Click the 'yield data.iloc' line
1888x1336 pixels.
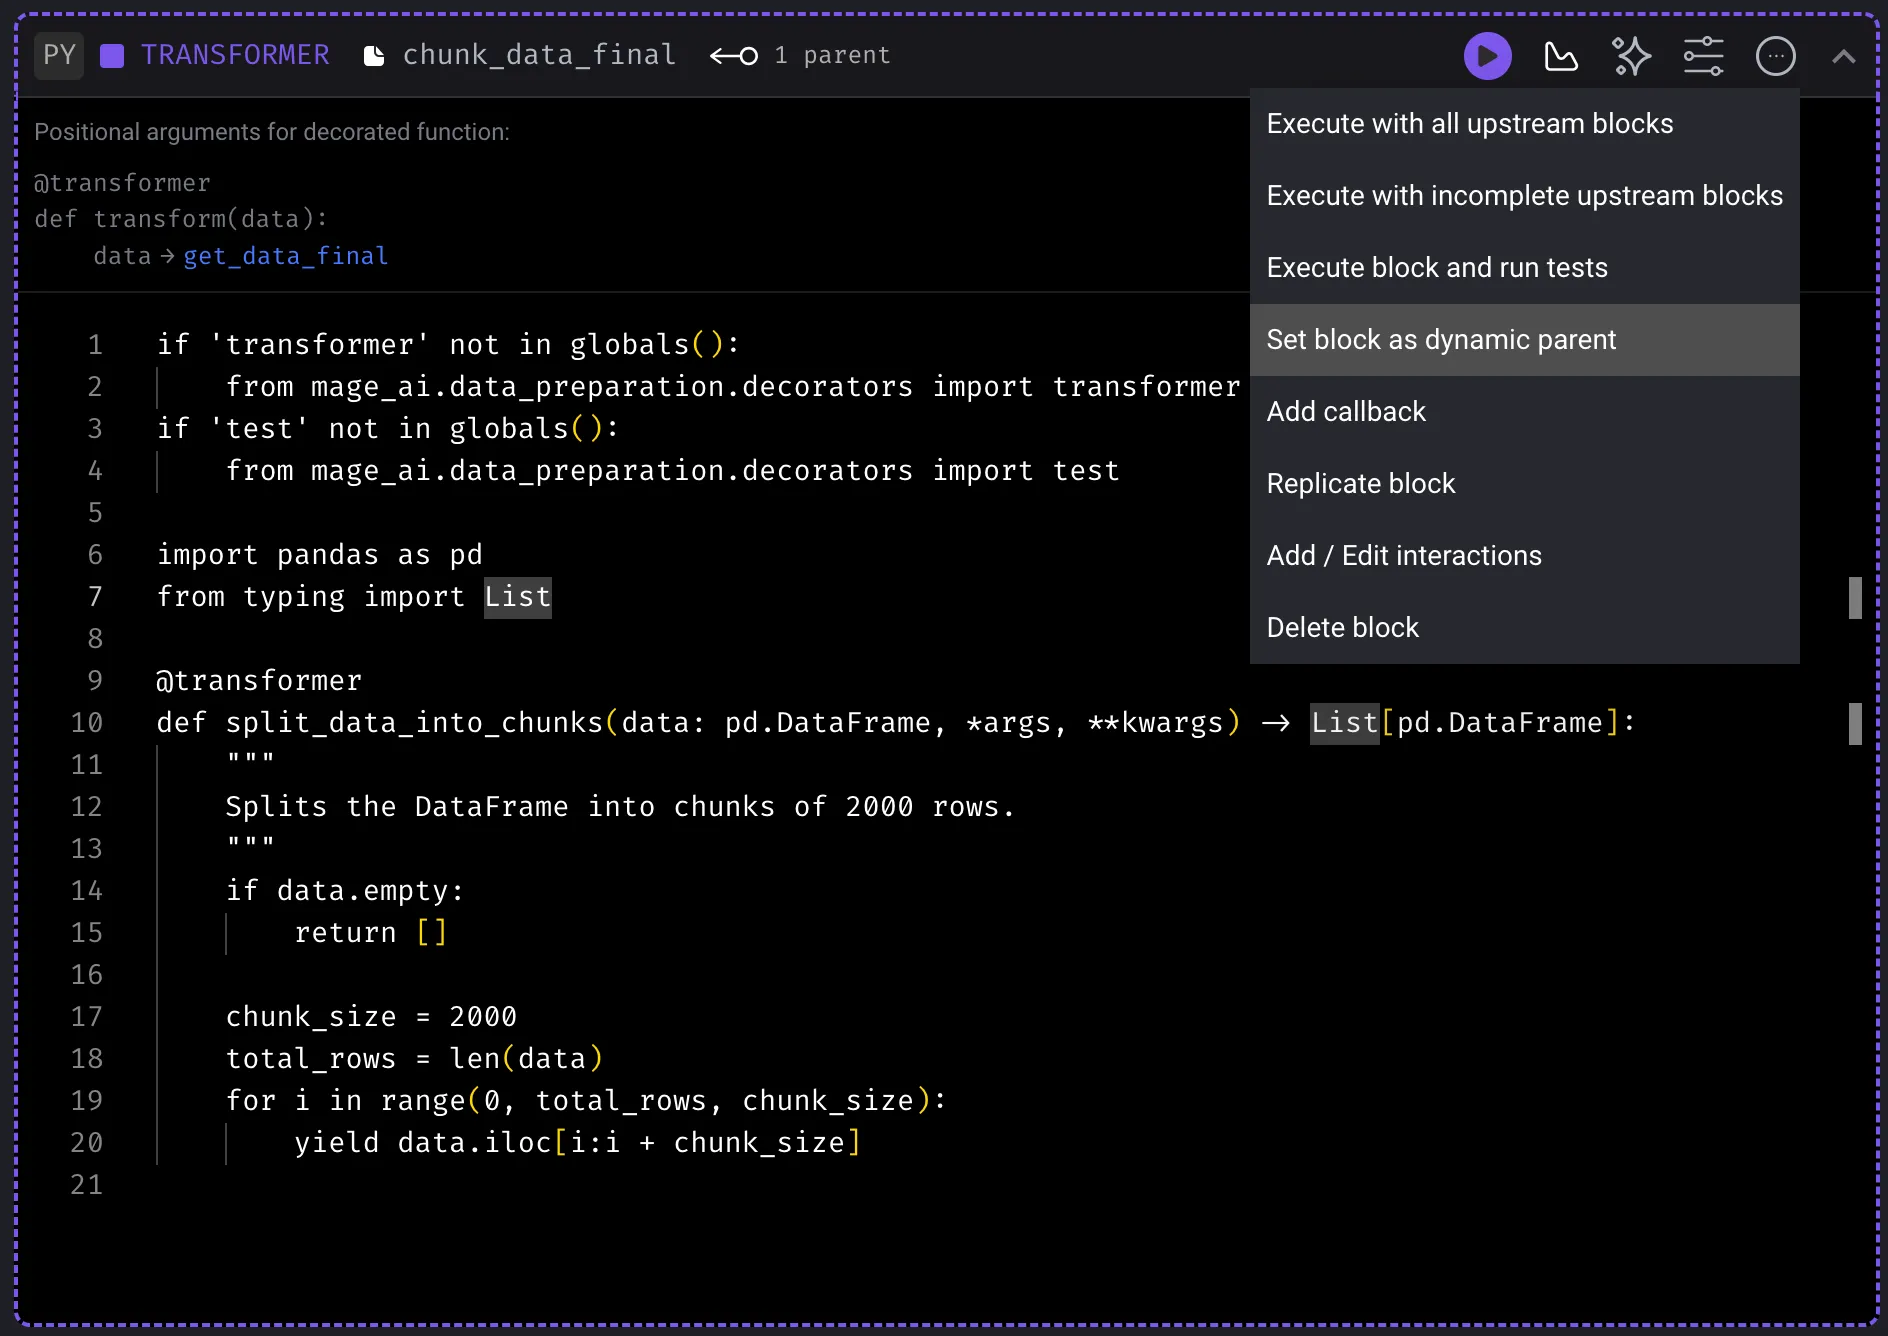click(577, 1142)
